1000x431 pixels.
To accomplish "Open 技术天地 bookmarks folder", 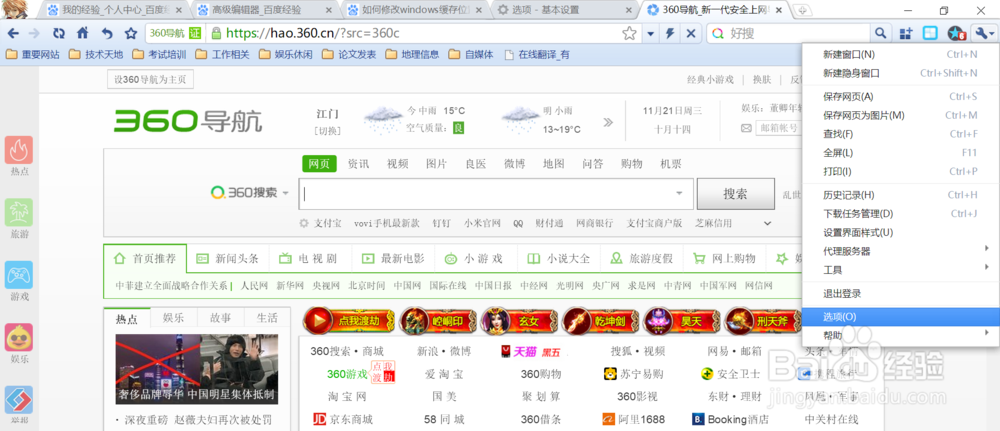I will click(96, 54).
